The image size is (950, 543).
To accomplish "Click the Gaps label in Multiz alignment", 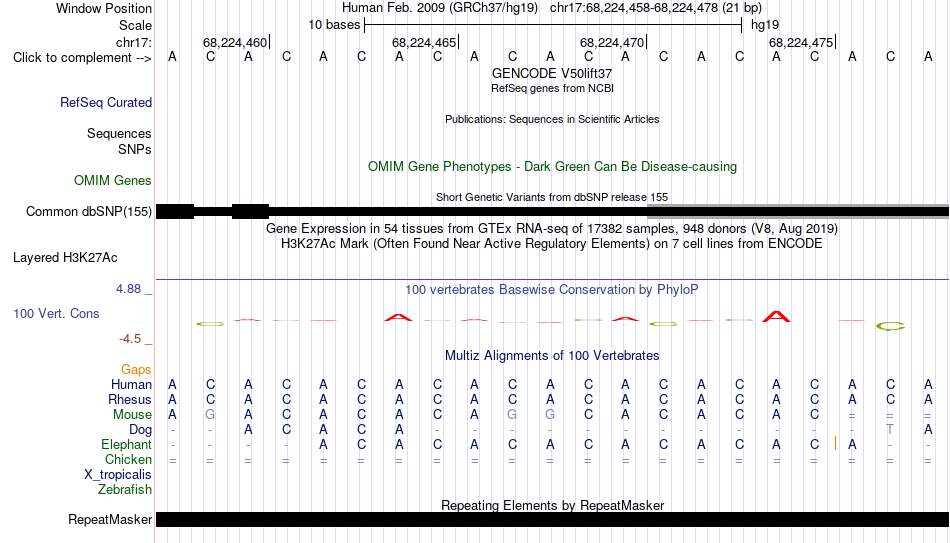I will [x=136, y=370].
